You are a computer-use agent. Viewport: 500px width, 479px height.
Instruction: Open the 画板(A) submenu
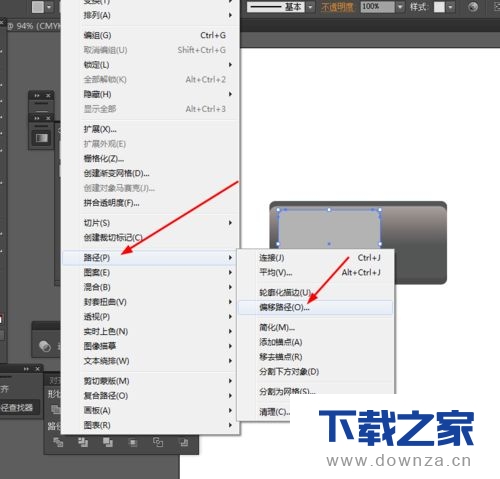pyautogui.click(x=151, y=410)
